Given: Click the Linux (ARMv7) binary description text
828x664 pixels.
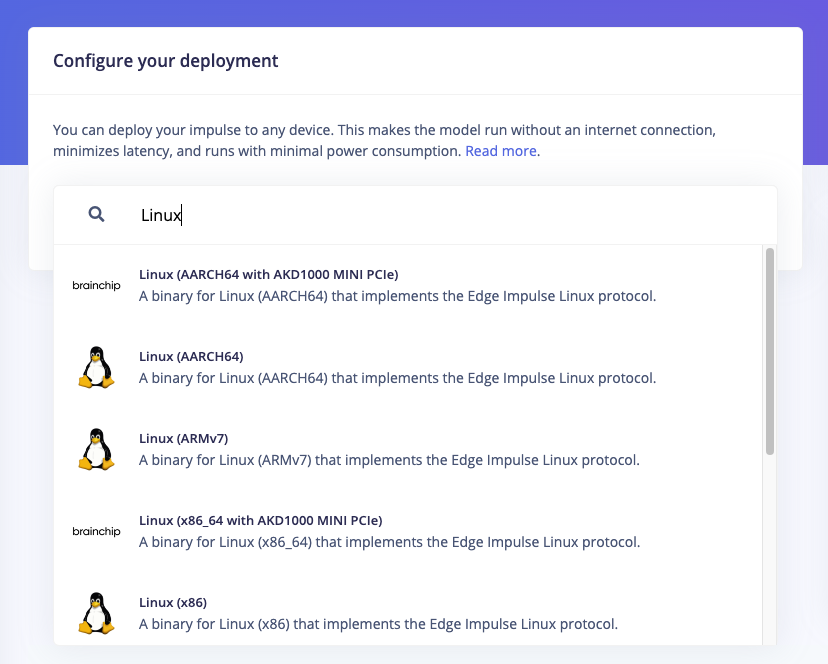Looking at the screenshot, I should pos(389,460).
